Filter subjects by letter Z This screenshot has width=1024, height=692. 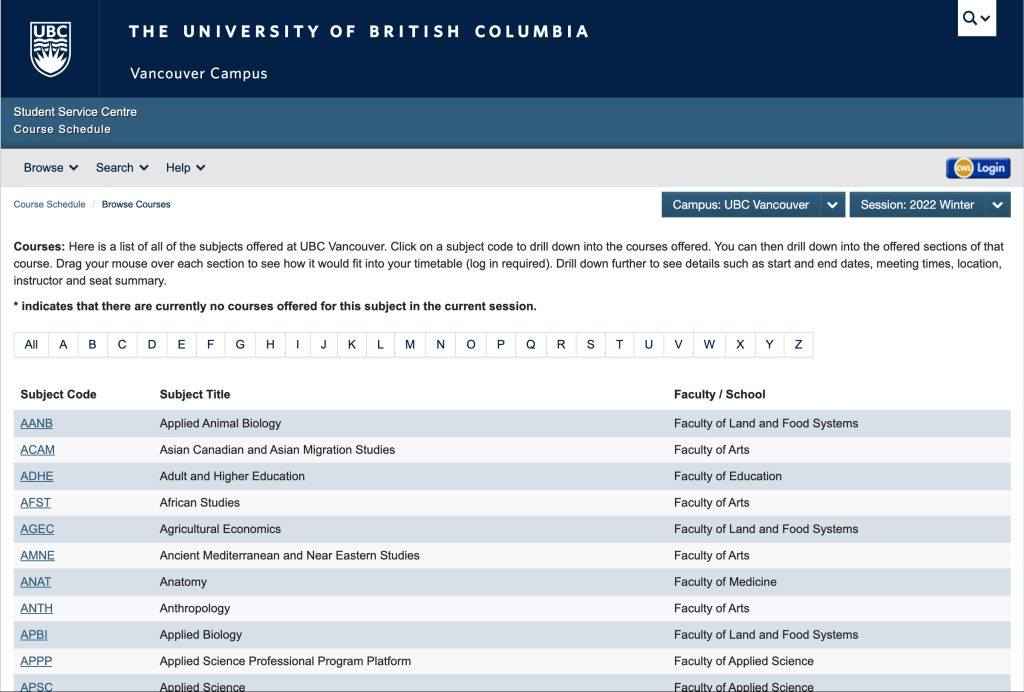tap(798, 345)
